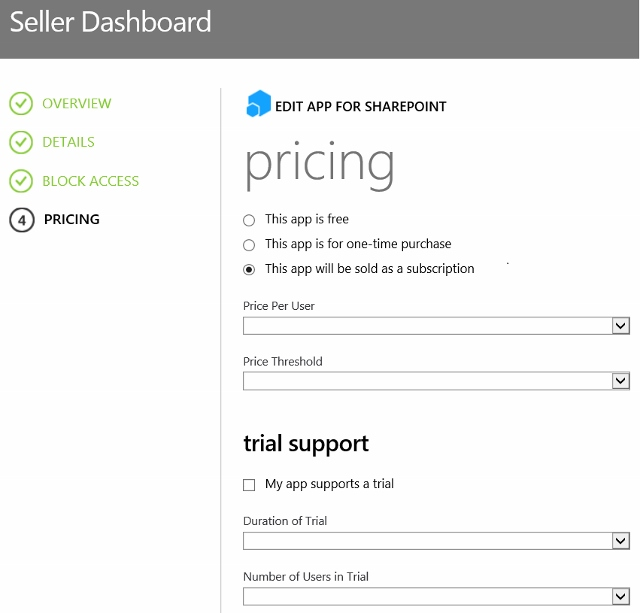Click the Overview green checkmark icon
The width and height of the screenshot is (640, 613).
coord(21,104)
